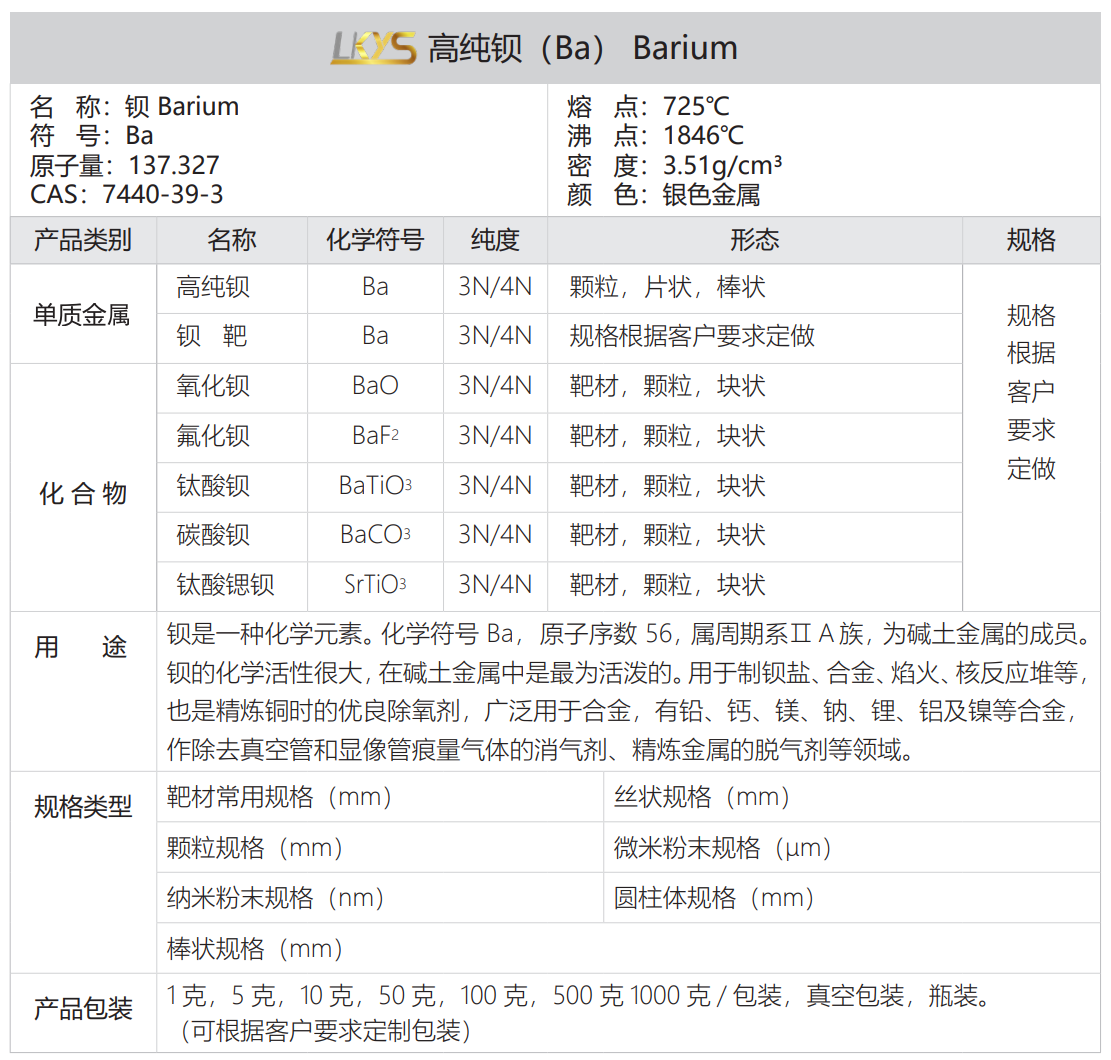Click the 原子量 137.327 line
This screenshot has width=1111, height=1060.
(125, 165)
